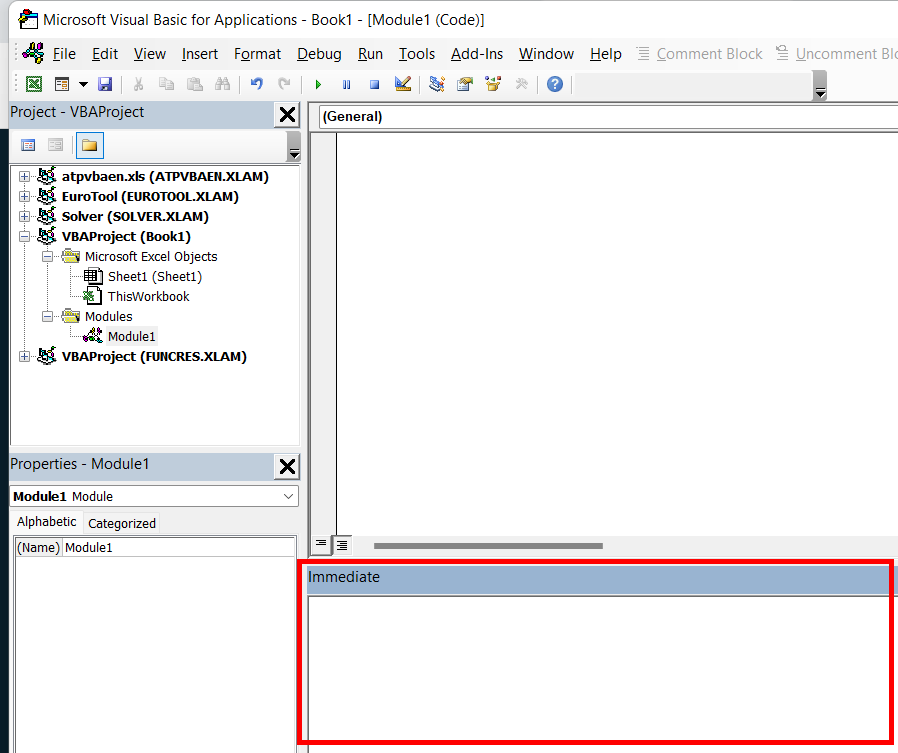Click inside the Module1 code editor area
This screenshot has width=898, height=753.
pos(617,333)
